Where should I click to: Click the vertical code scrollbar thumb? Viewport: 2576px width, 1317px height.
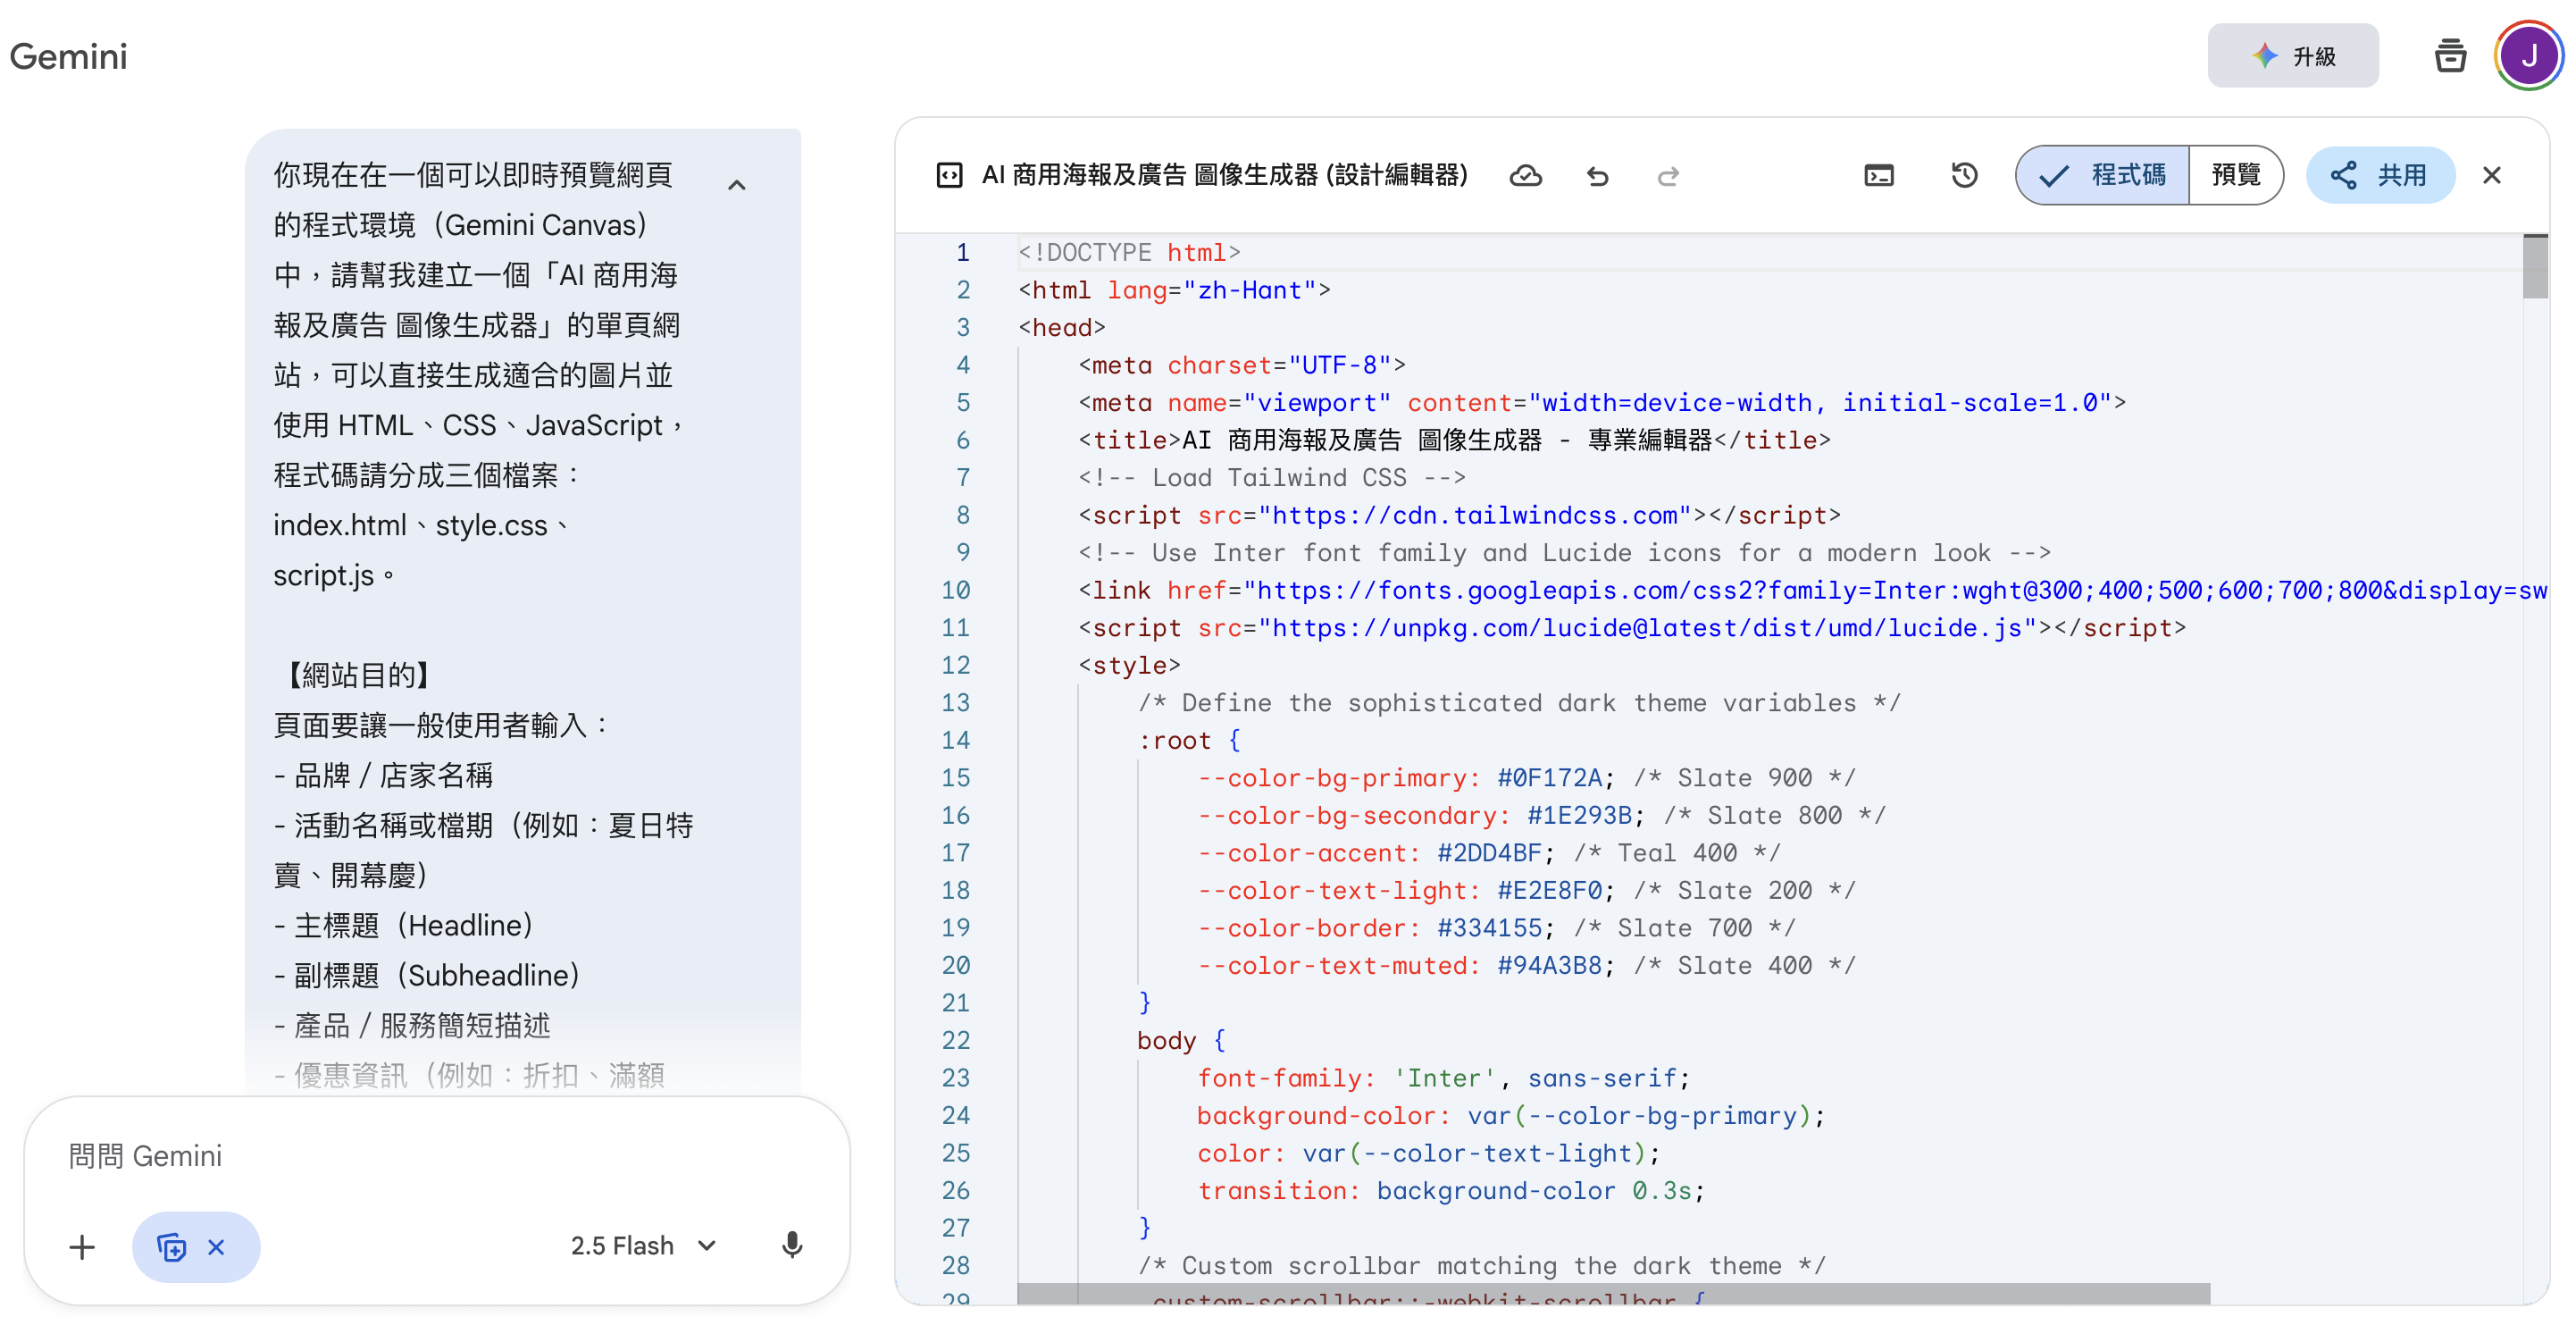click(x=2534, y=267)
